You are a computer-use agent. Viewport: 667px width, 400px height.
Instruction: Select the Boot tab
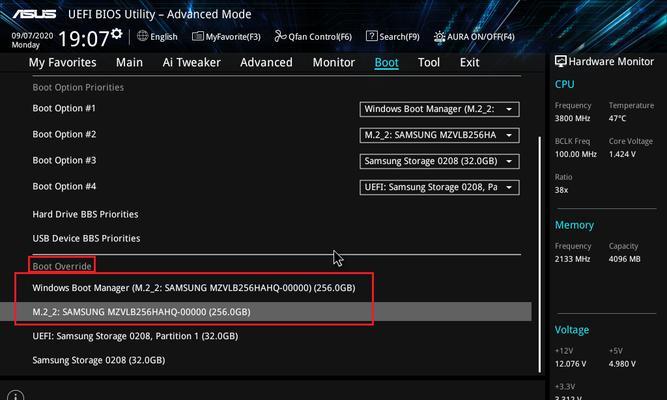point(386,63)
